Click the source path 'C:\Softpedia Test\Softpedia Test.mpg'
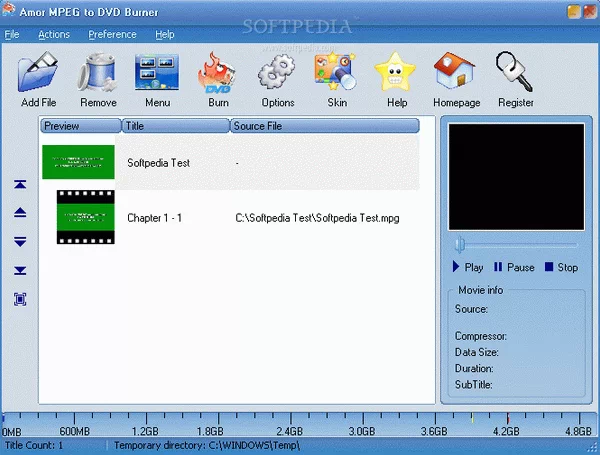Viewport: 600px width, 455px height. click(317, 218)
